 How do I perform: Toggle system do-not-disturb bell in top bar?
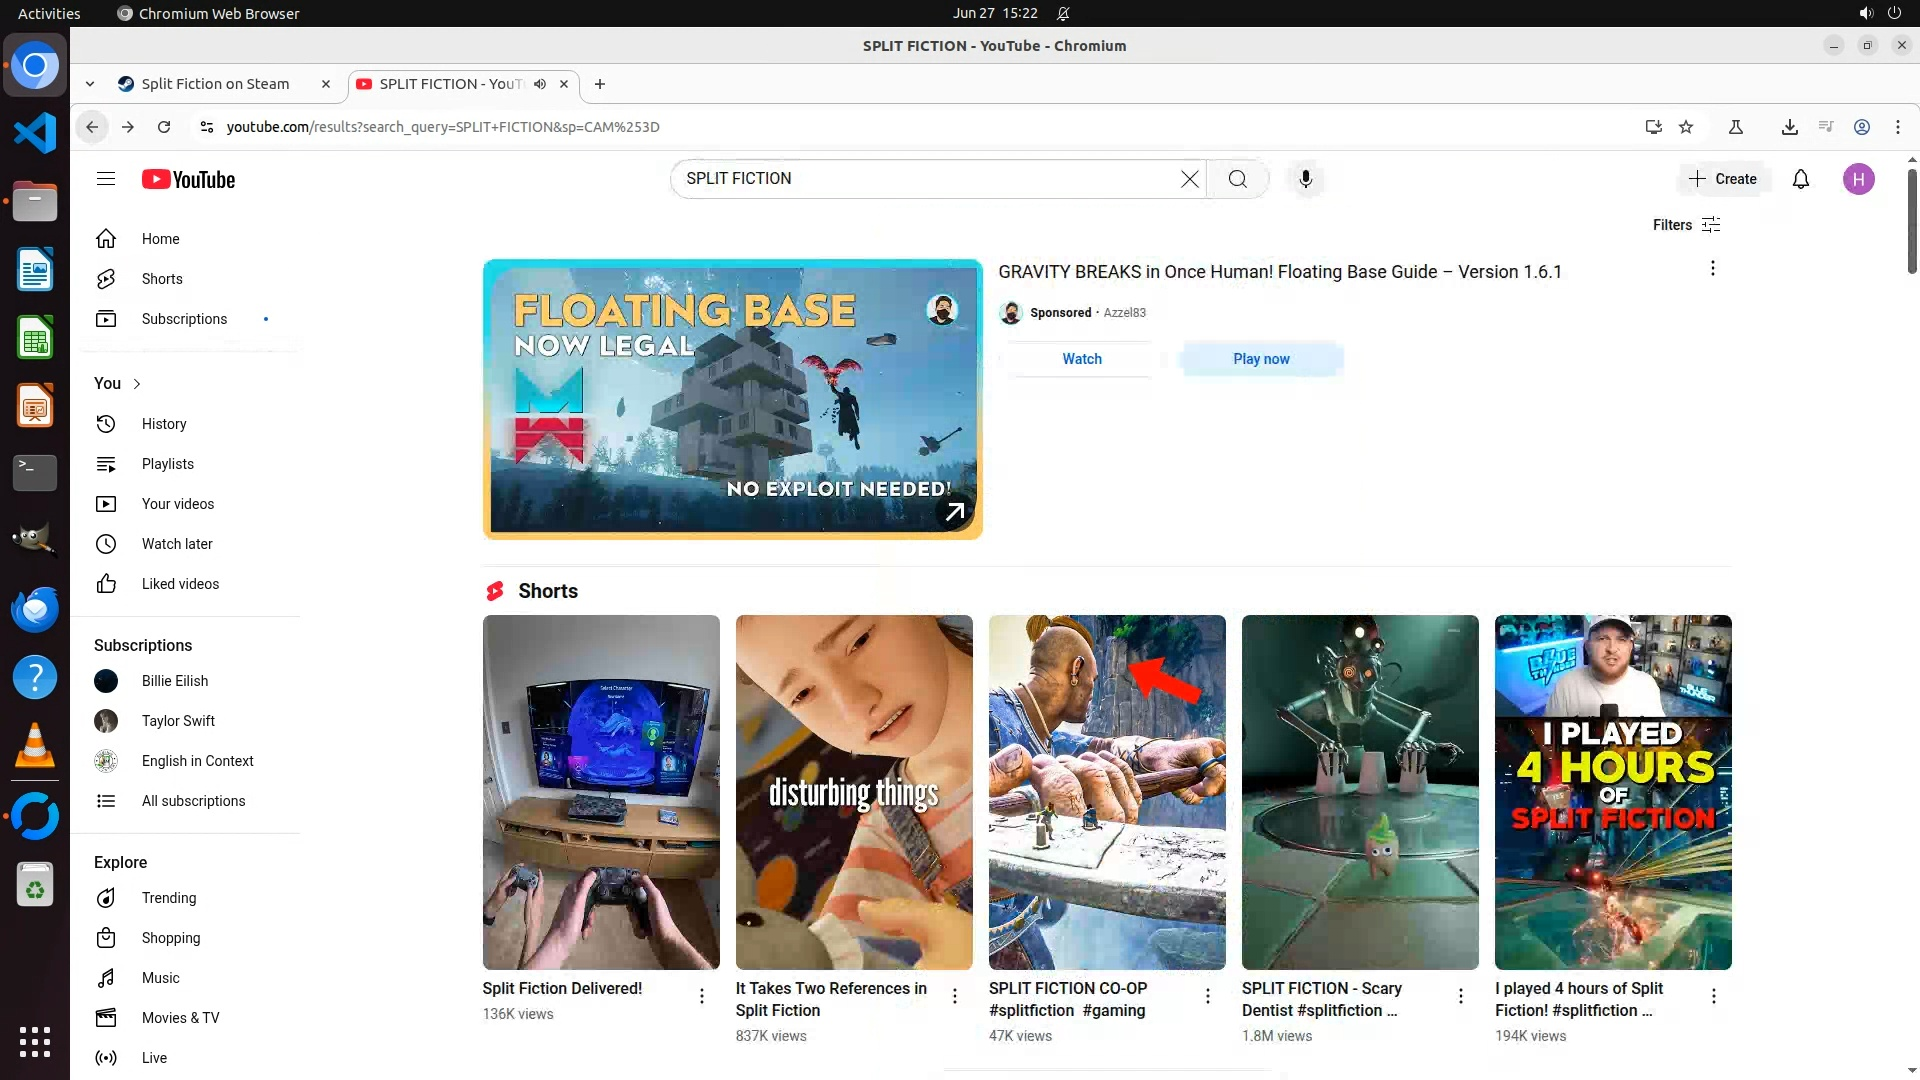(1063, 13)
